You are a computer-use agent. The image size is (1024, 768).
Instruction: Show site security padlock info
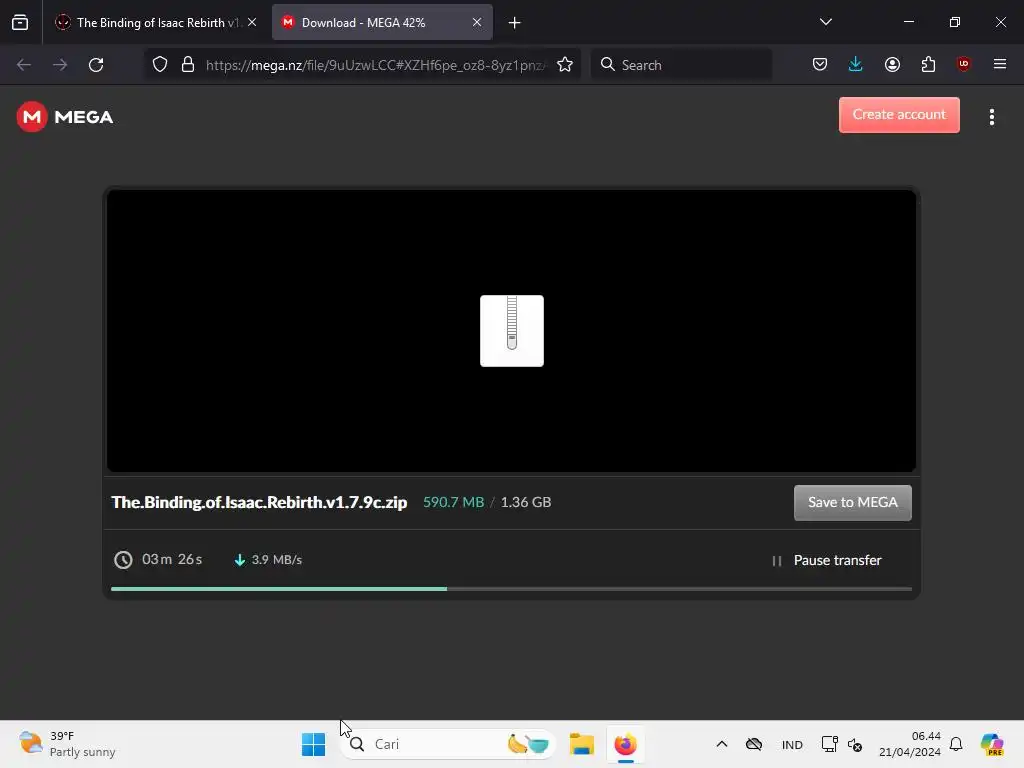pos(188,65)
